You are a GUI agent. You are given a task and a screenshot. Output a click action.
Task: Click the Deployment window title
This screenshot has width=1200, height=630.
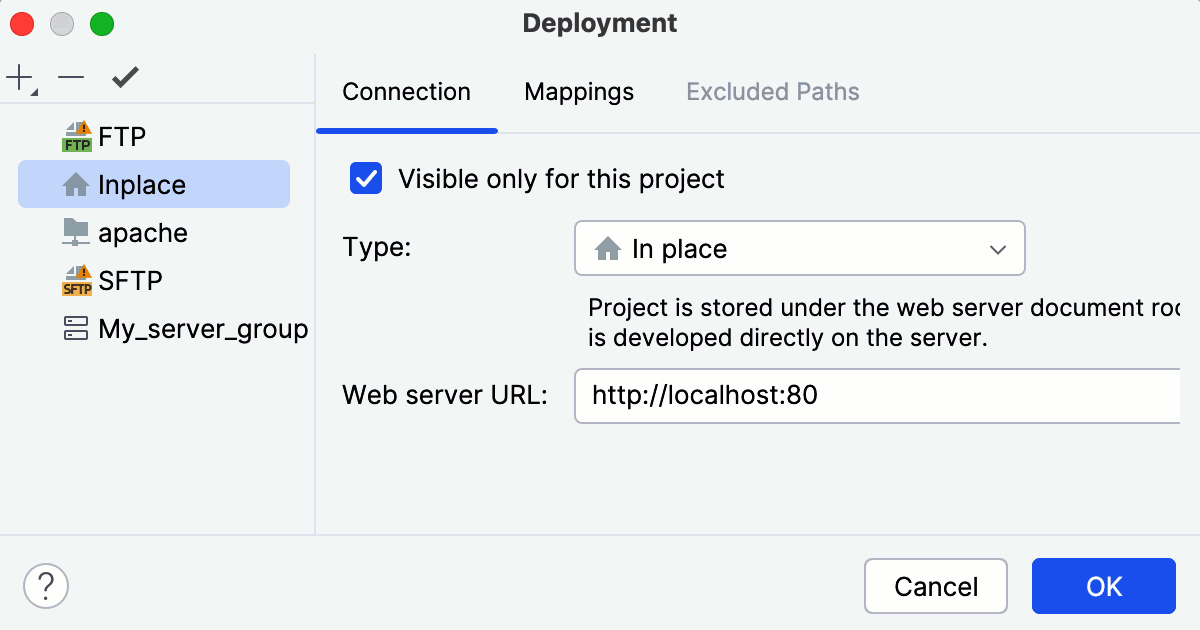pyautogui.click(x=600, y=23)
